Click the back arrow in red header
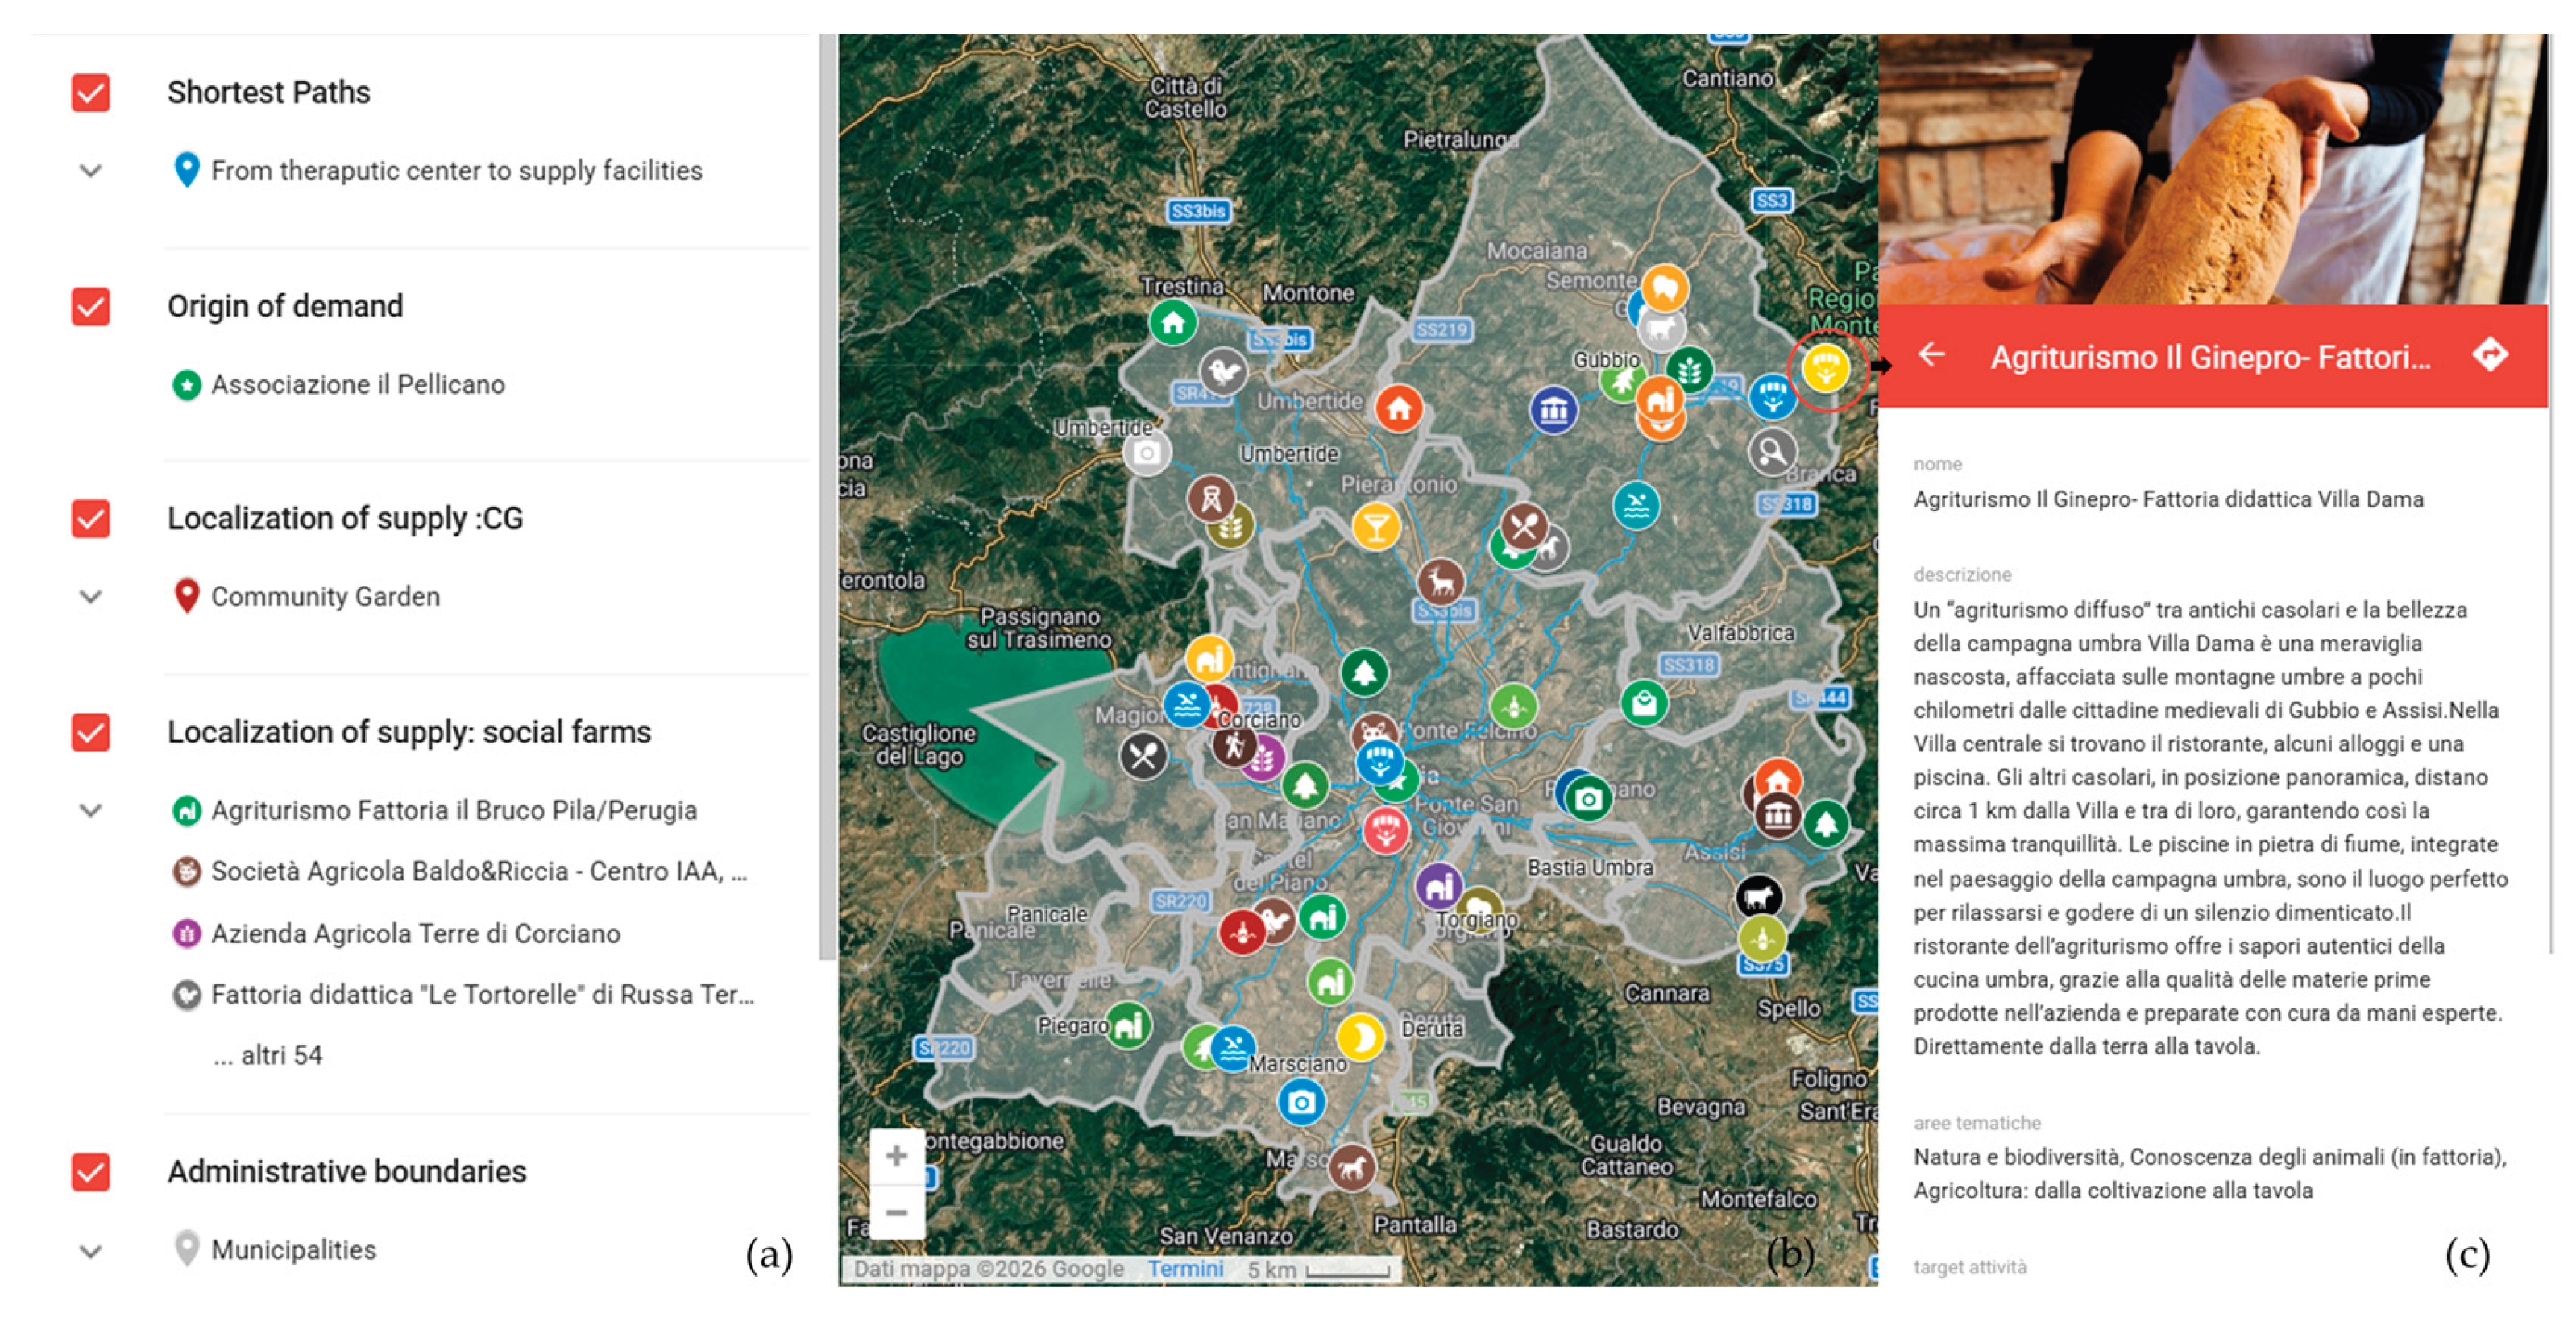Viewport: 2576px width, 1321px height. pos(1932,355)
